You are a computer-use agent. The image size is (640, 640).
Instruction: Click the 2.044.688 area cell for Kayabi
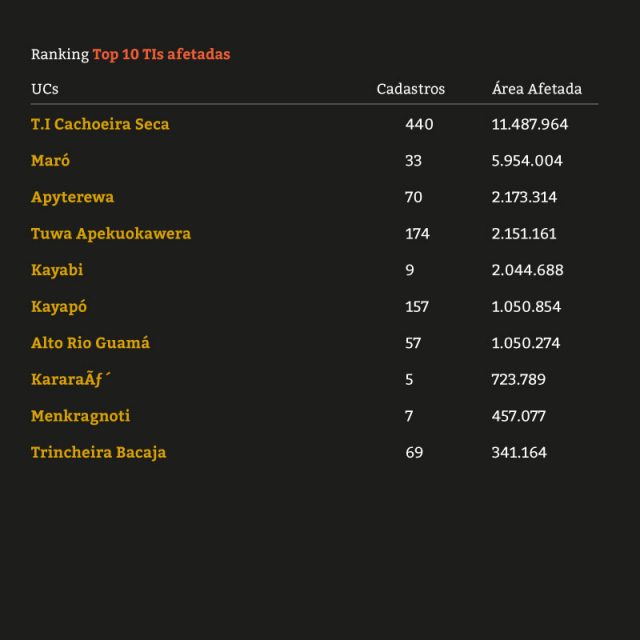click(527, 270)
